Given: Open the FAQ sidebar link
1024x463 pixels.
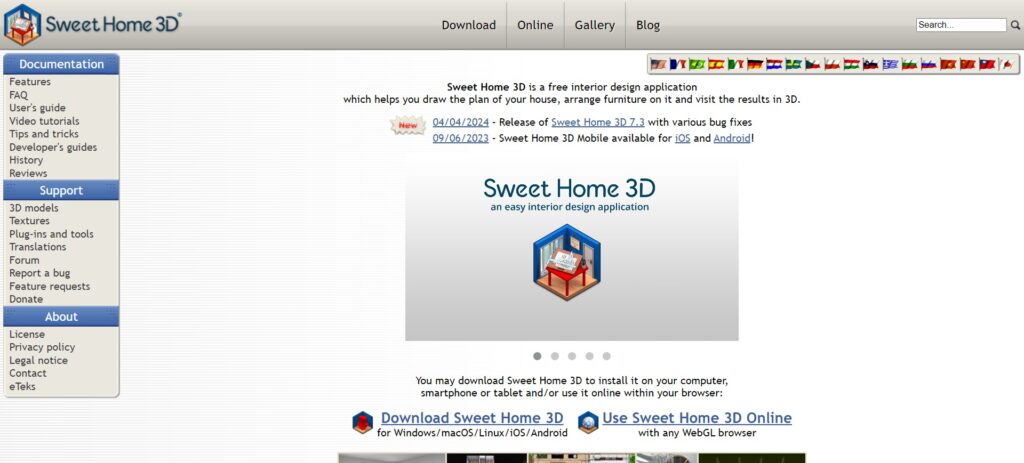Looking at the screenshot, I should (18, 95).
